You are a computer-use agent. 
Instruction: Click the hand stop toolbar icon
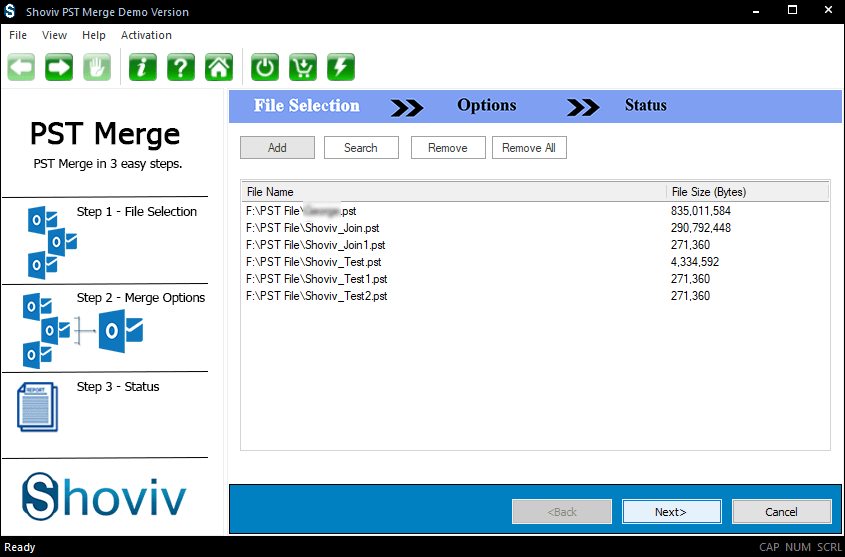(97, 67)
